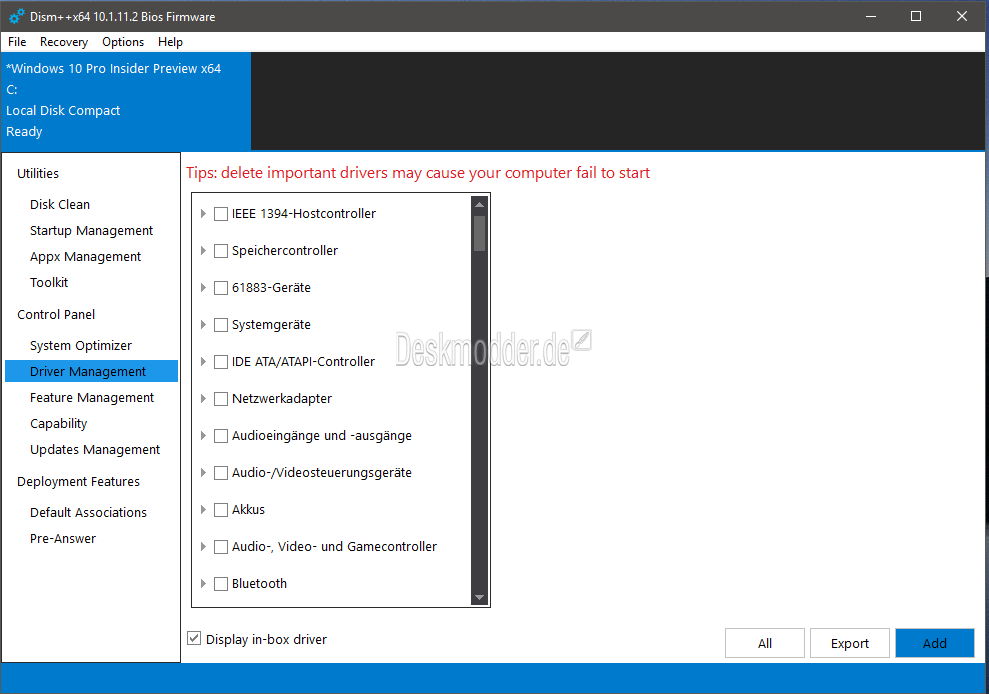Click the Export button

[850, 643]
